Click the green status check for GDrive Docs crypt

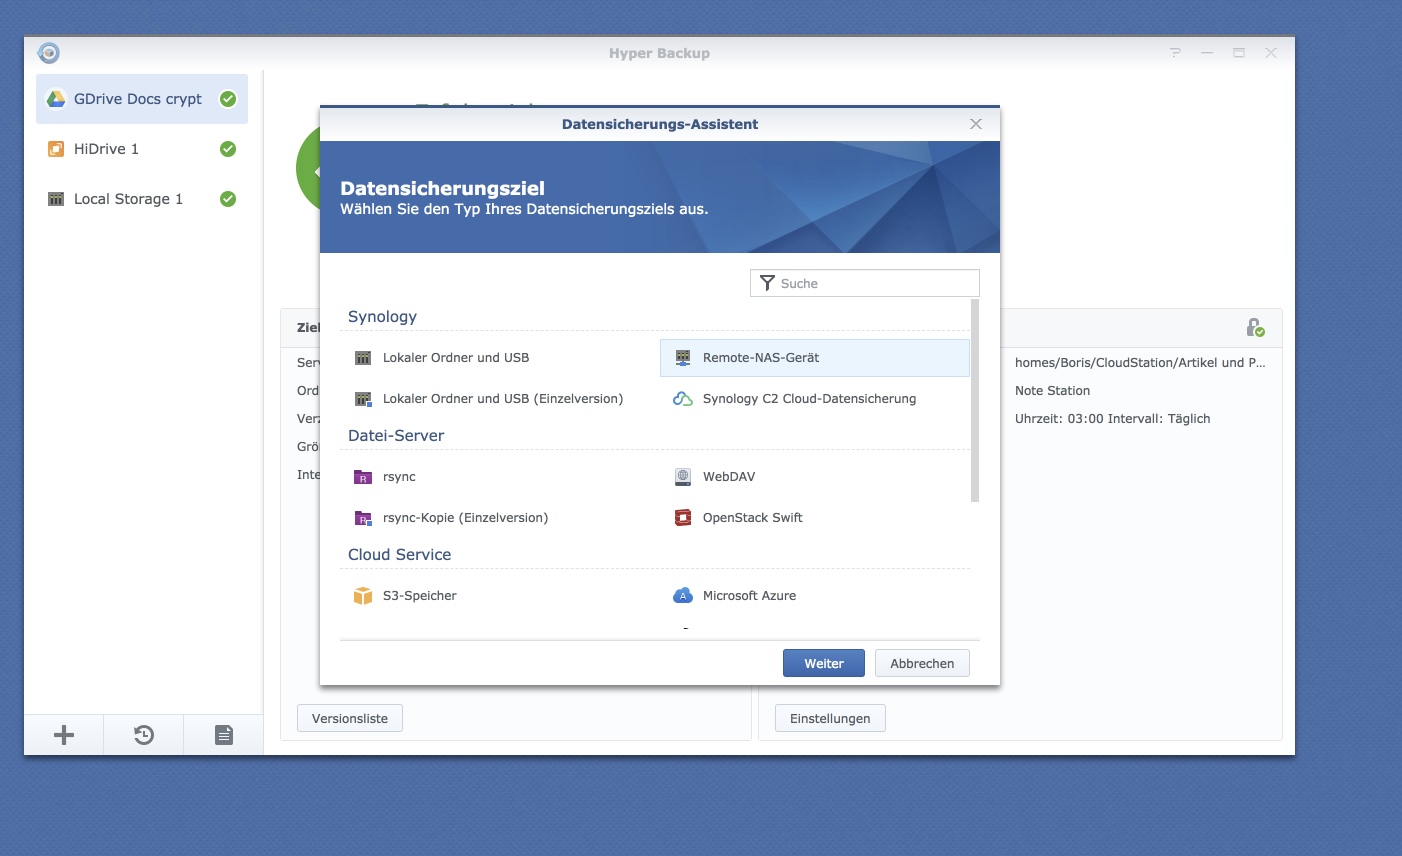point(228,99)
